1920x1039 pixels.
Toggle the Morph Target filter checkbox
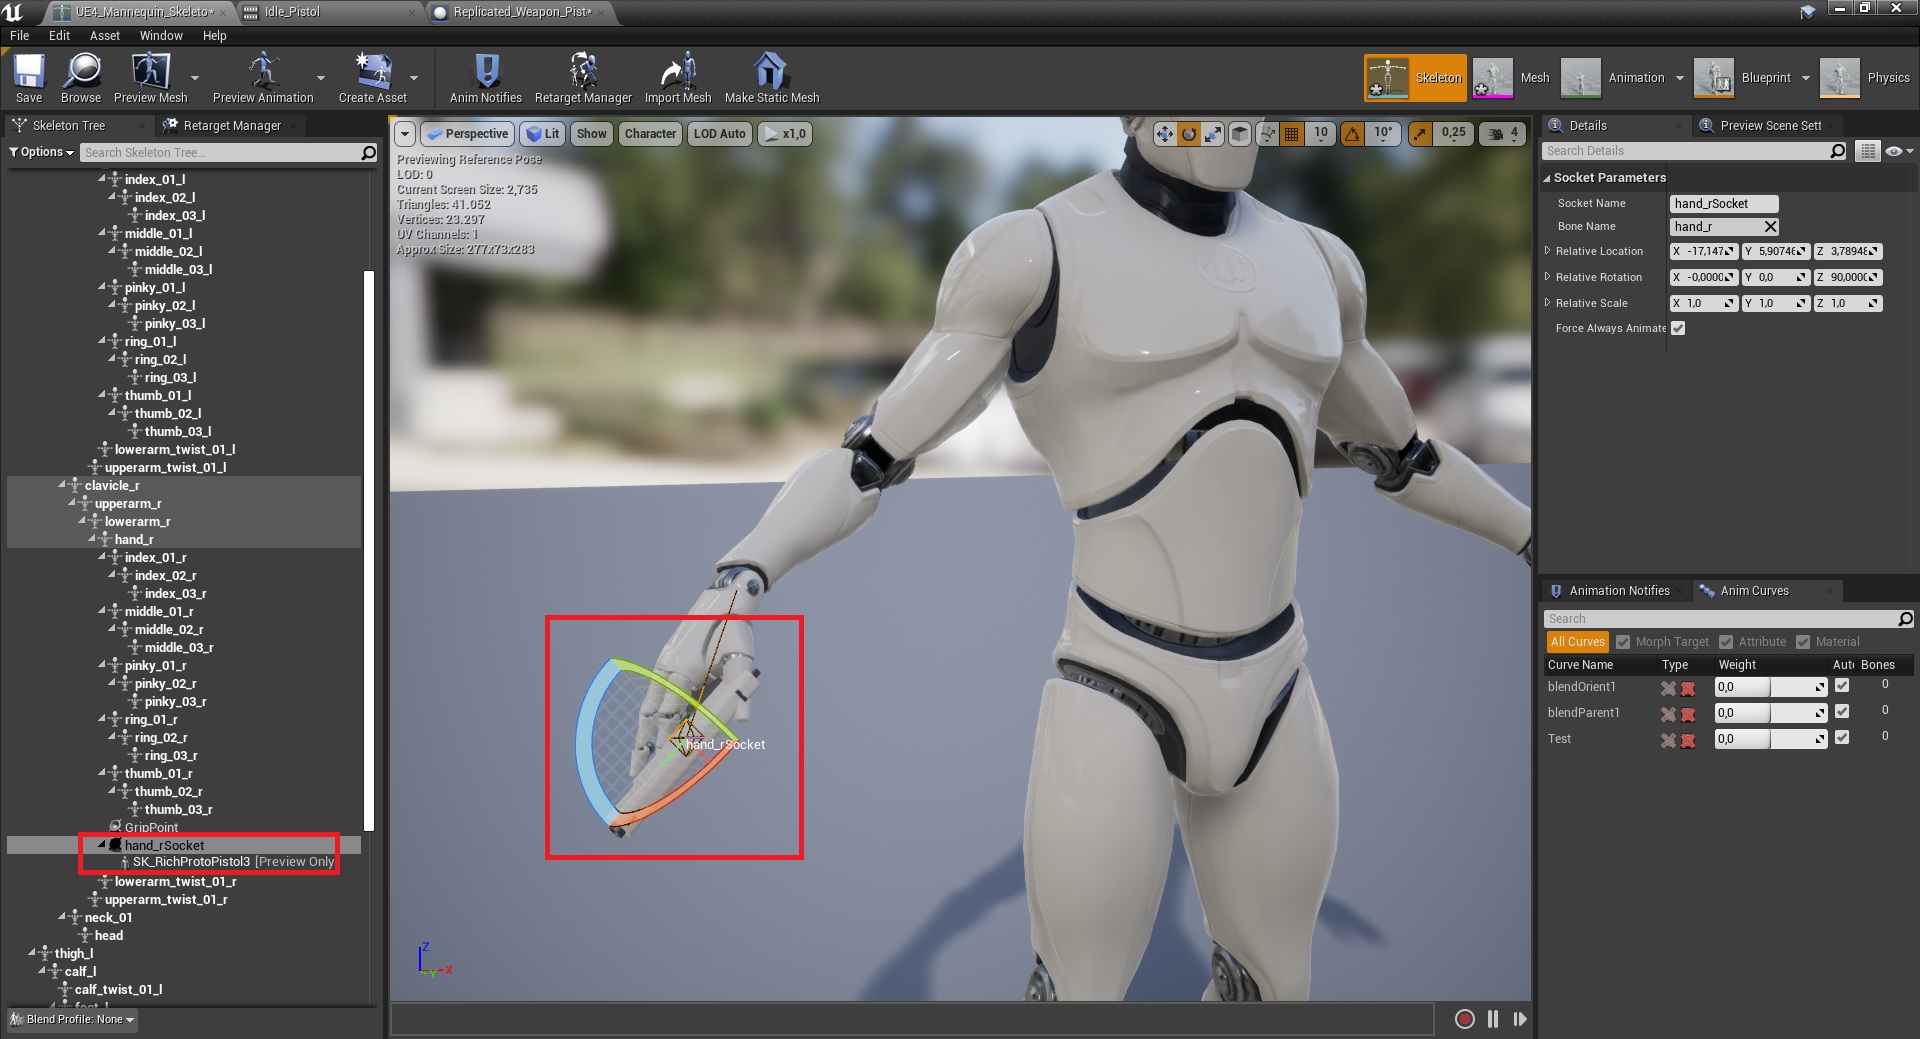tap(1623, 642)
